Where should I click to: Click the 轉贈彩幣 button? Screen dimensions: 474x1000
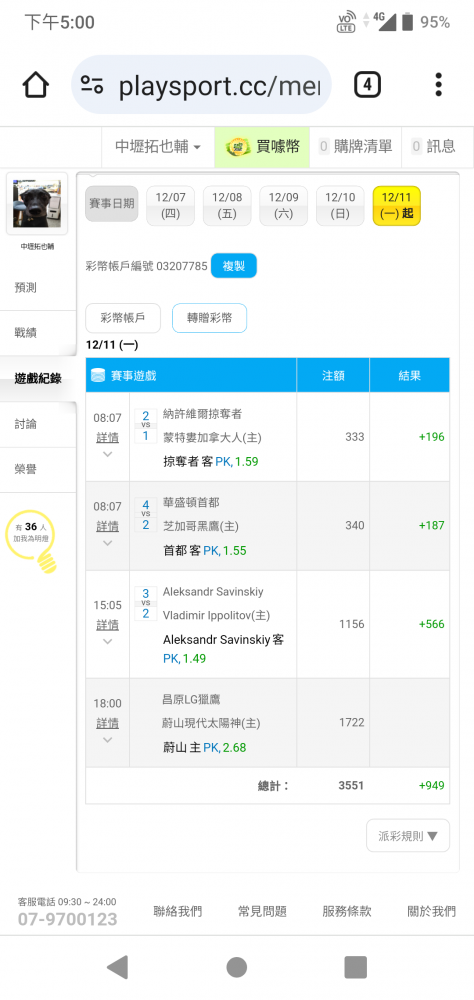point(209,318)
